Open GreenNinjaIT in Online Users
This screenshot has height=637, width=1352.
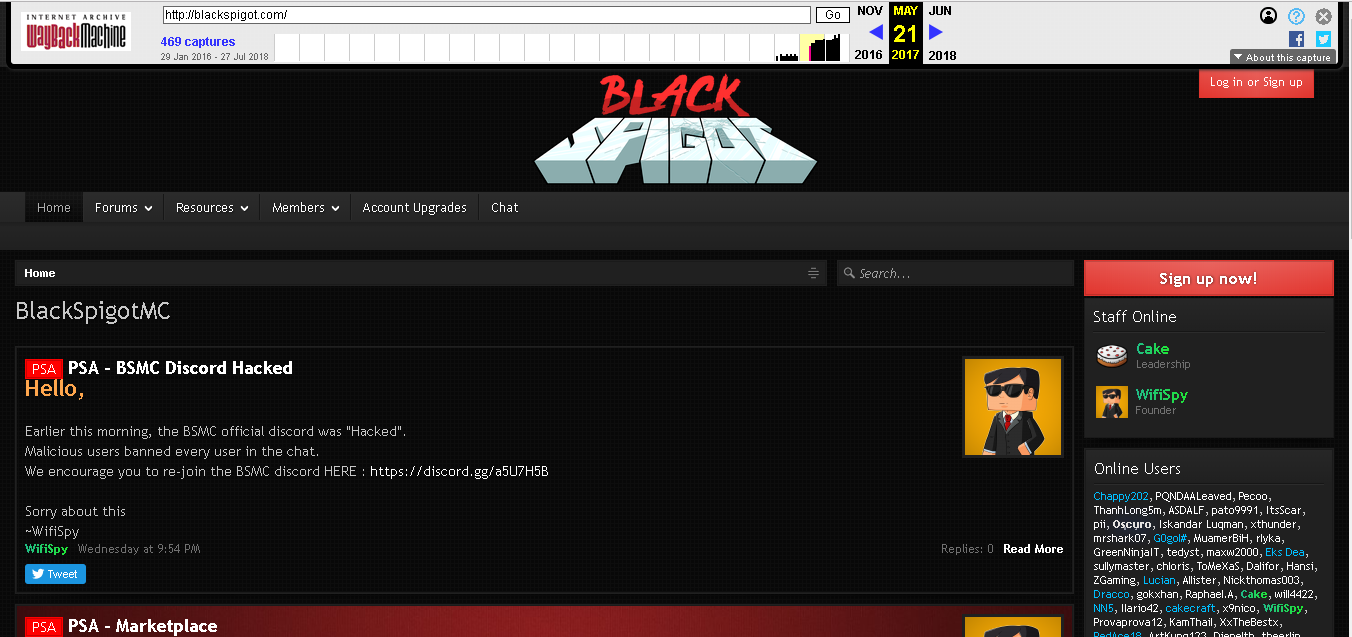click(1127, 552)
